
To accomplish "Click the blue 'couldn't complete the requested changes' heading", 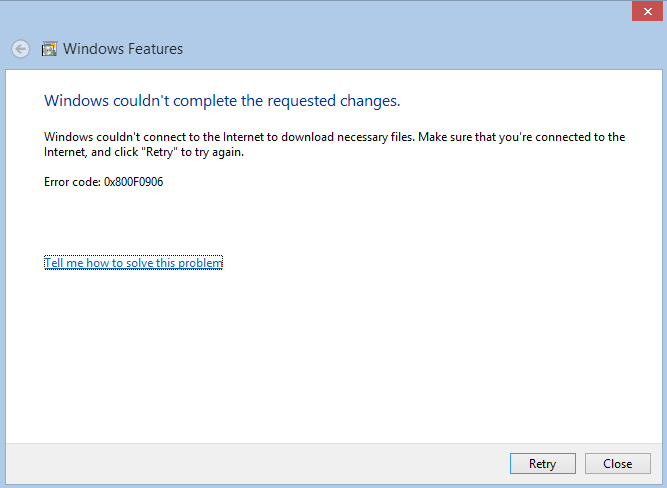I will pyautogui.click(x=222, y=101).
